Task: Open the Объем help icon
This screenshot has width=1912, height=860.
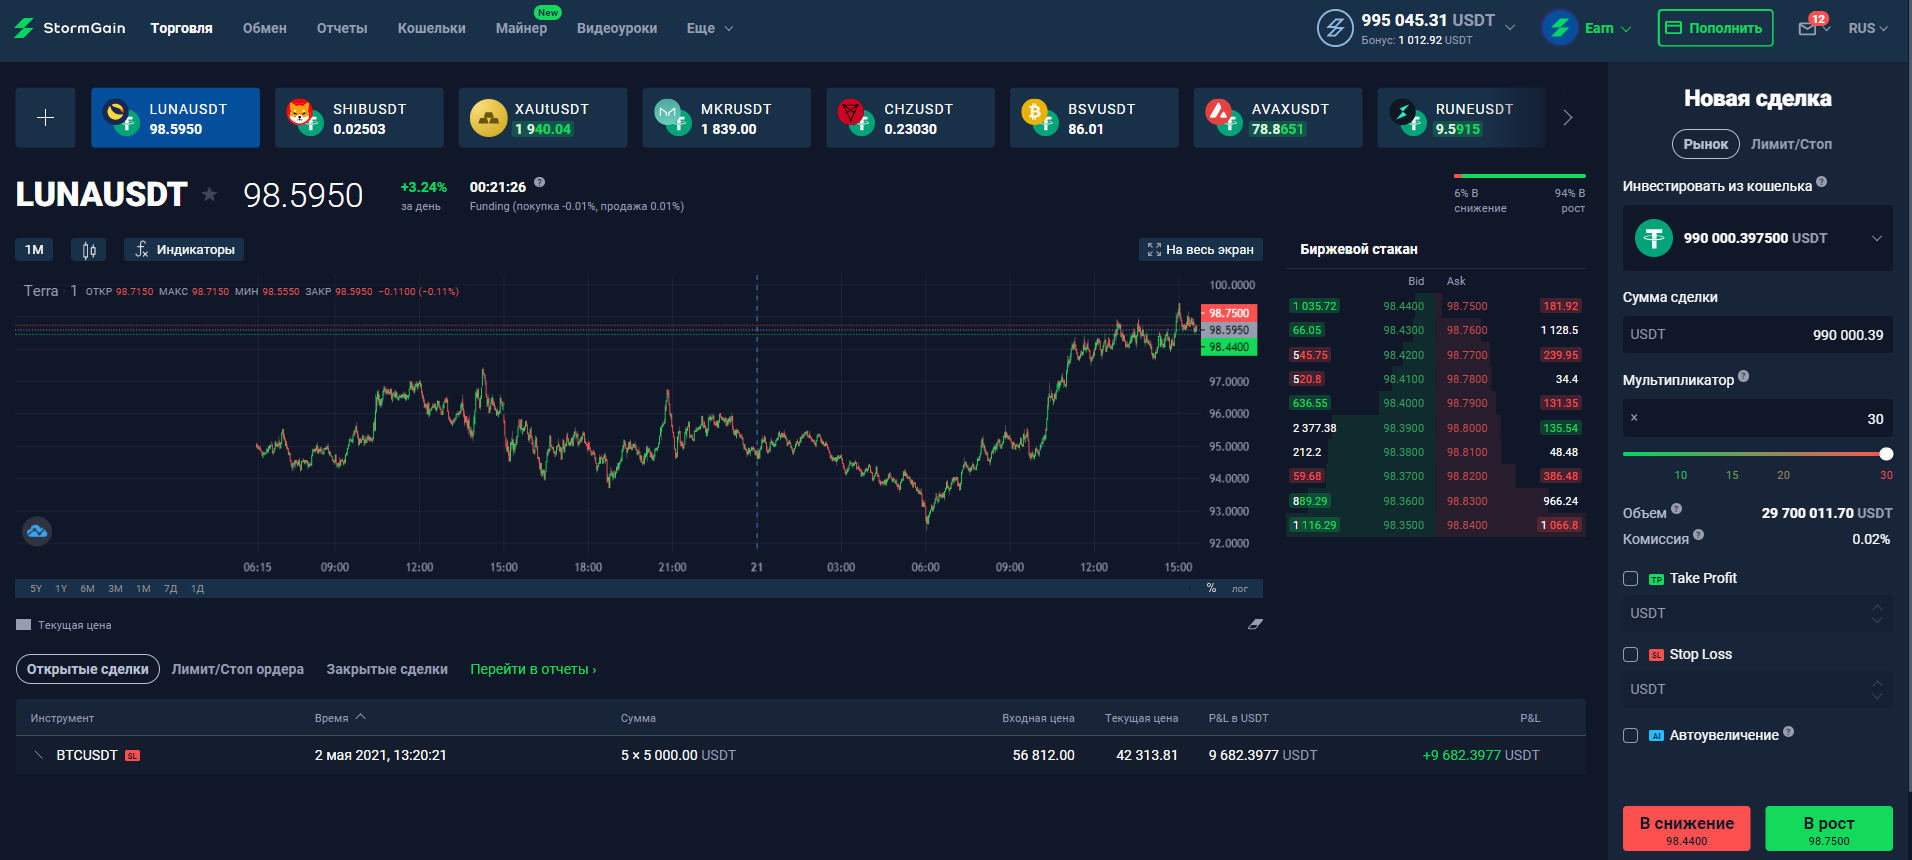Action: coord(1677,508)
